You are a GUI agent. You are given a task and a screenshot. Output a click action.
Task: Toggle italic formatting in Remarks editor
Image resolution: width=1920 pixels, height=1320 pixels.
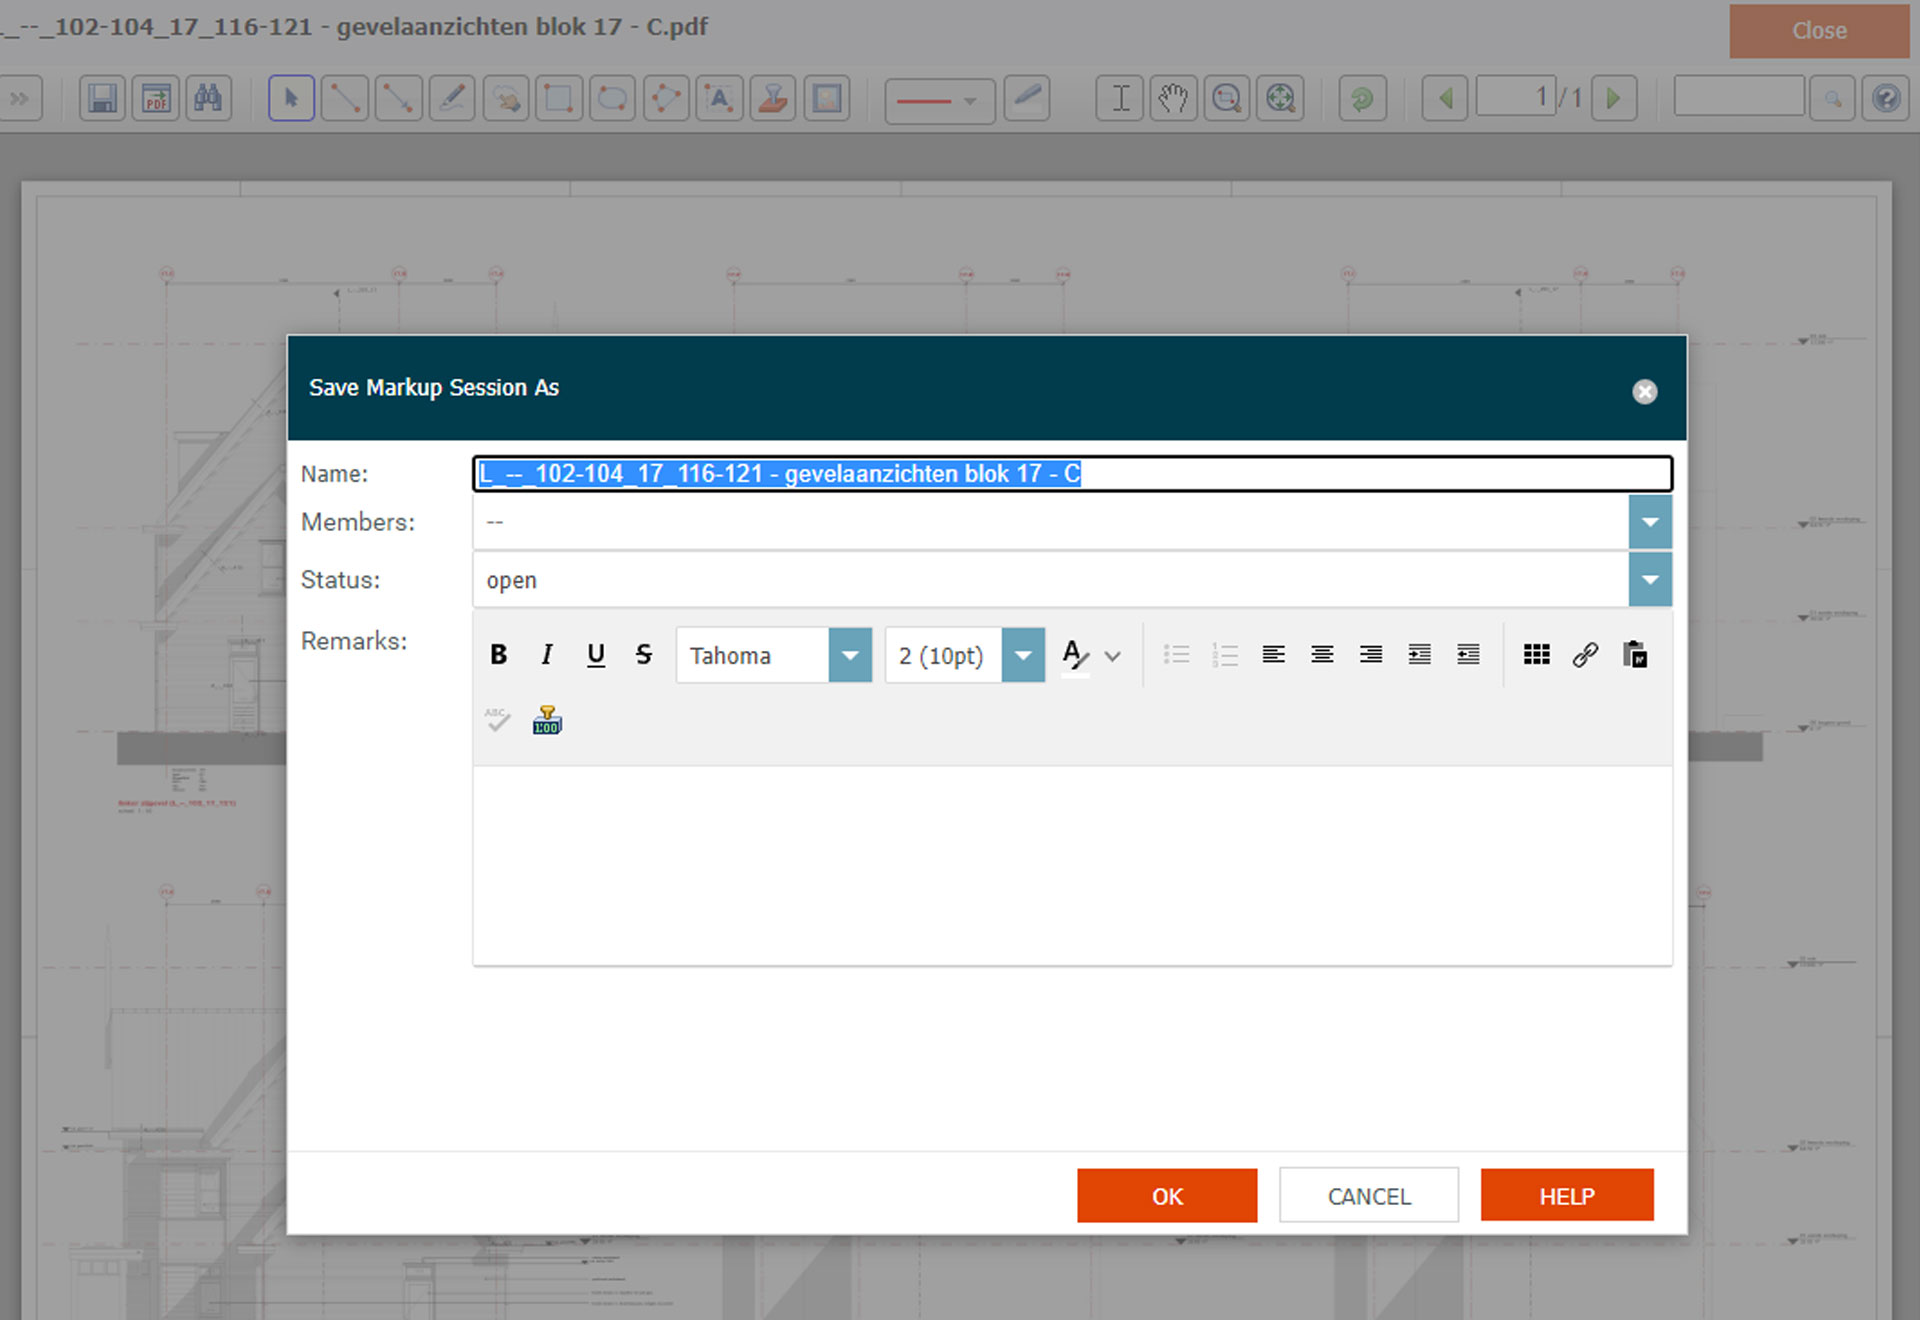(x=546, y=655)
